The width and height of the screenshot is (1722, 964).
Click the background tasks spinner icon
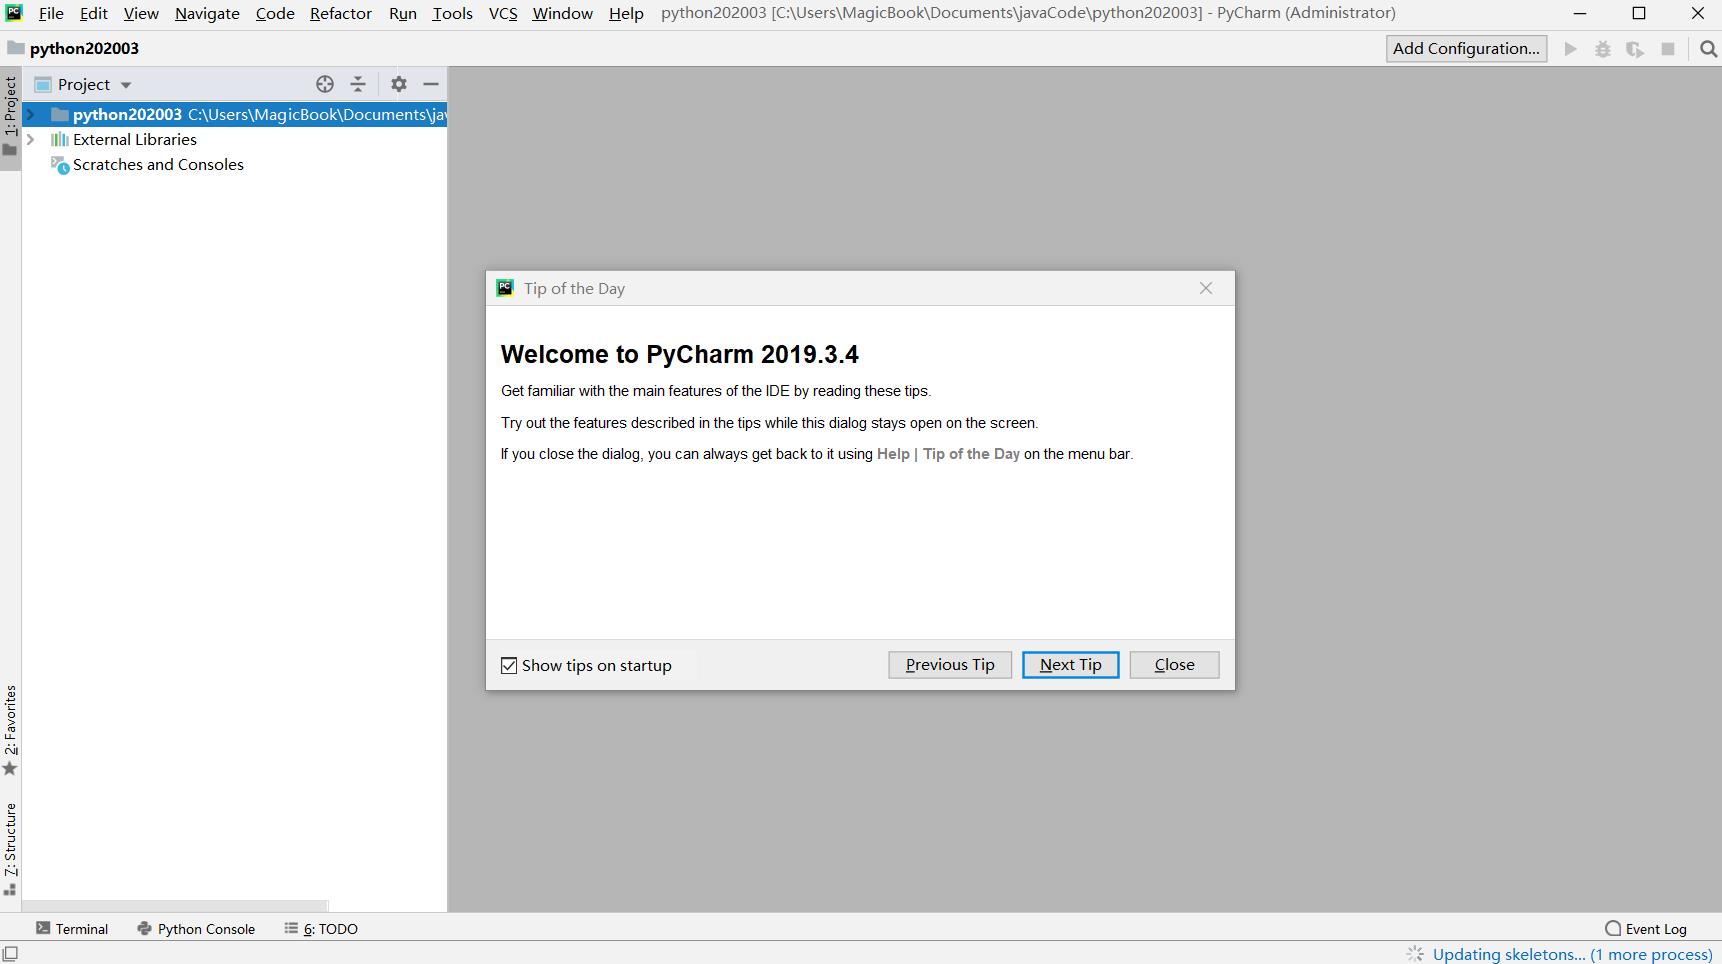point(1415,954)
